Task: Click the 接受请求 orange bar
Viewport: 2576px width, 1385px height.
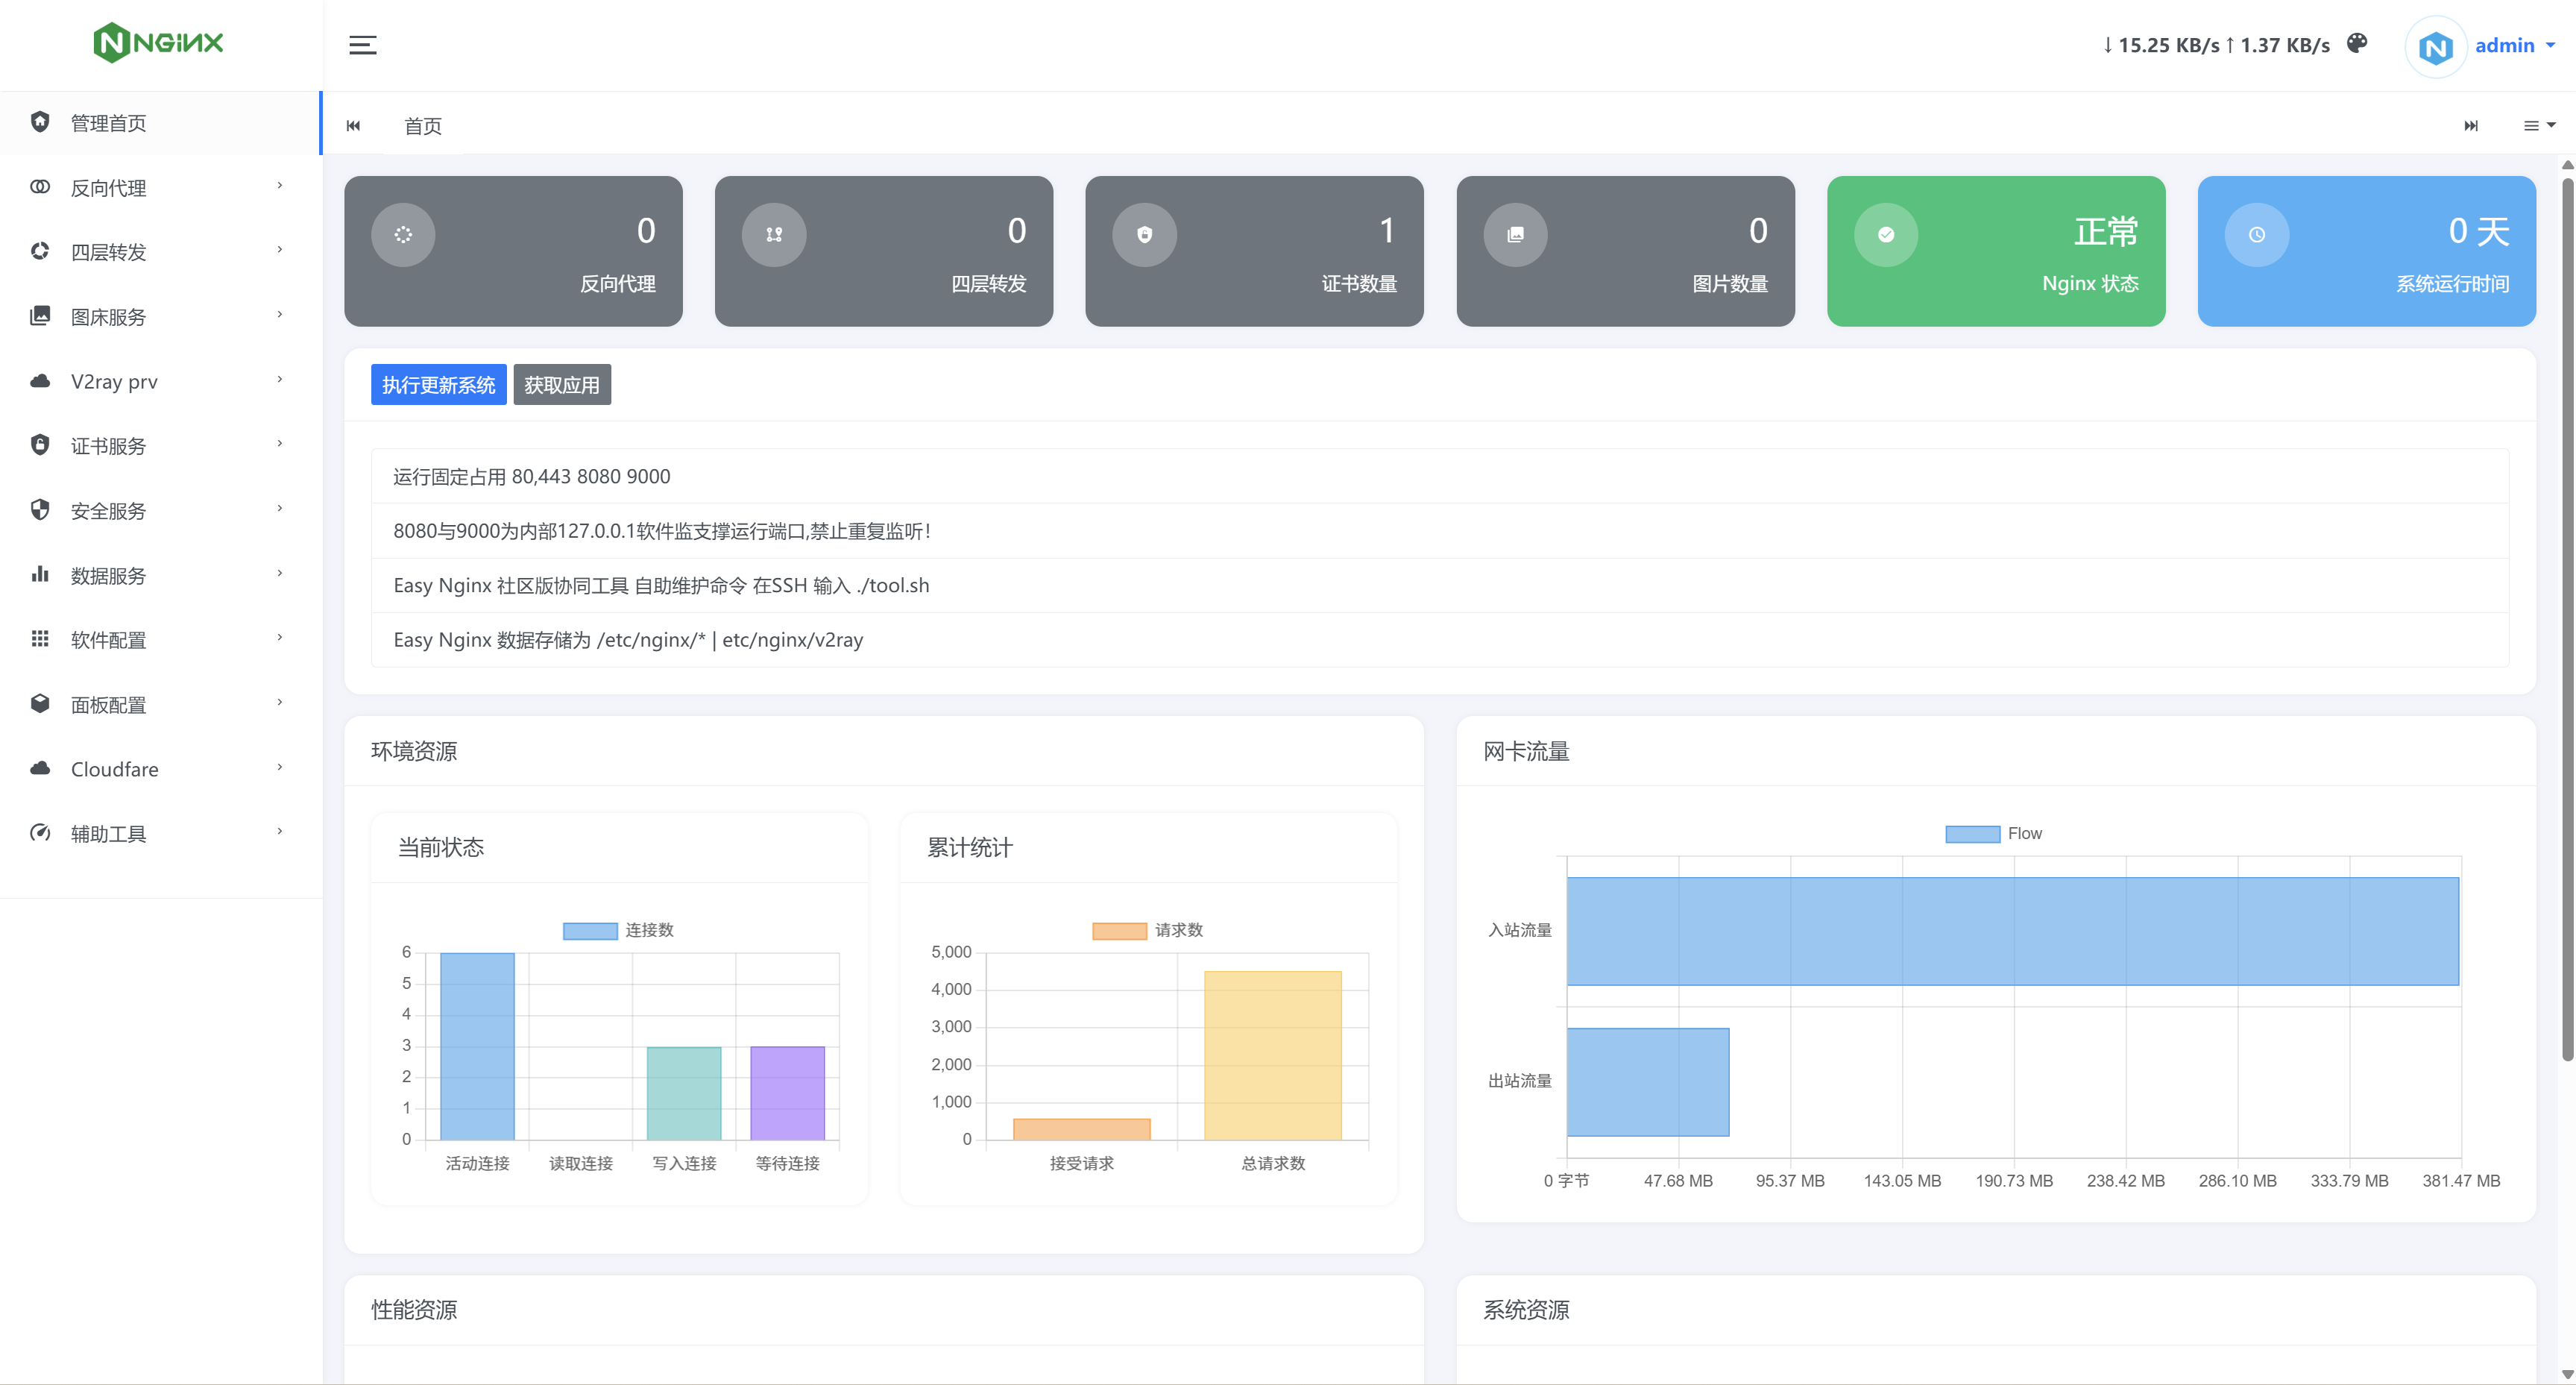Action: click(x=1081, y=1129)
